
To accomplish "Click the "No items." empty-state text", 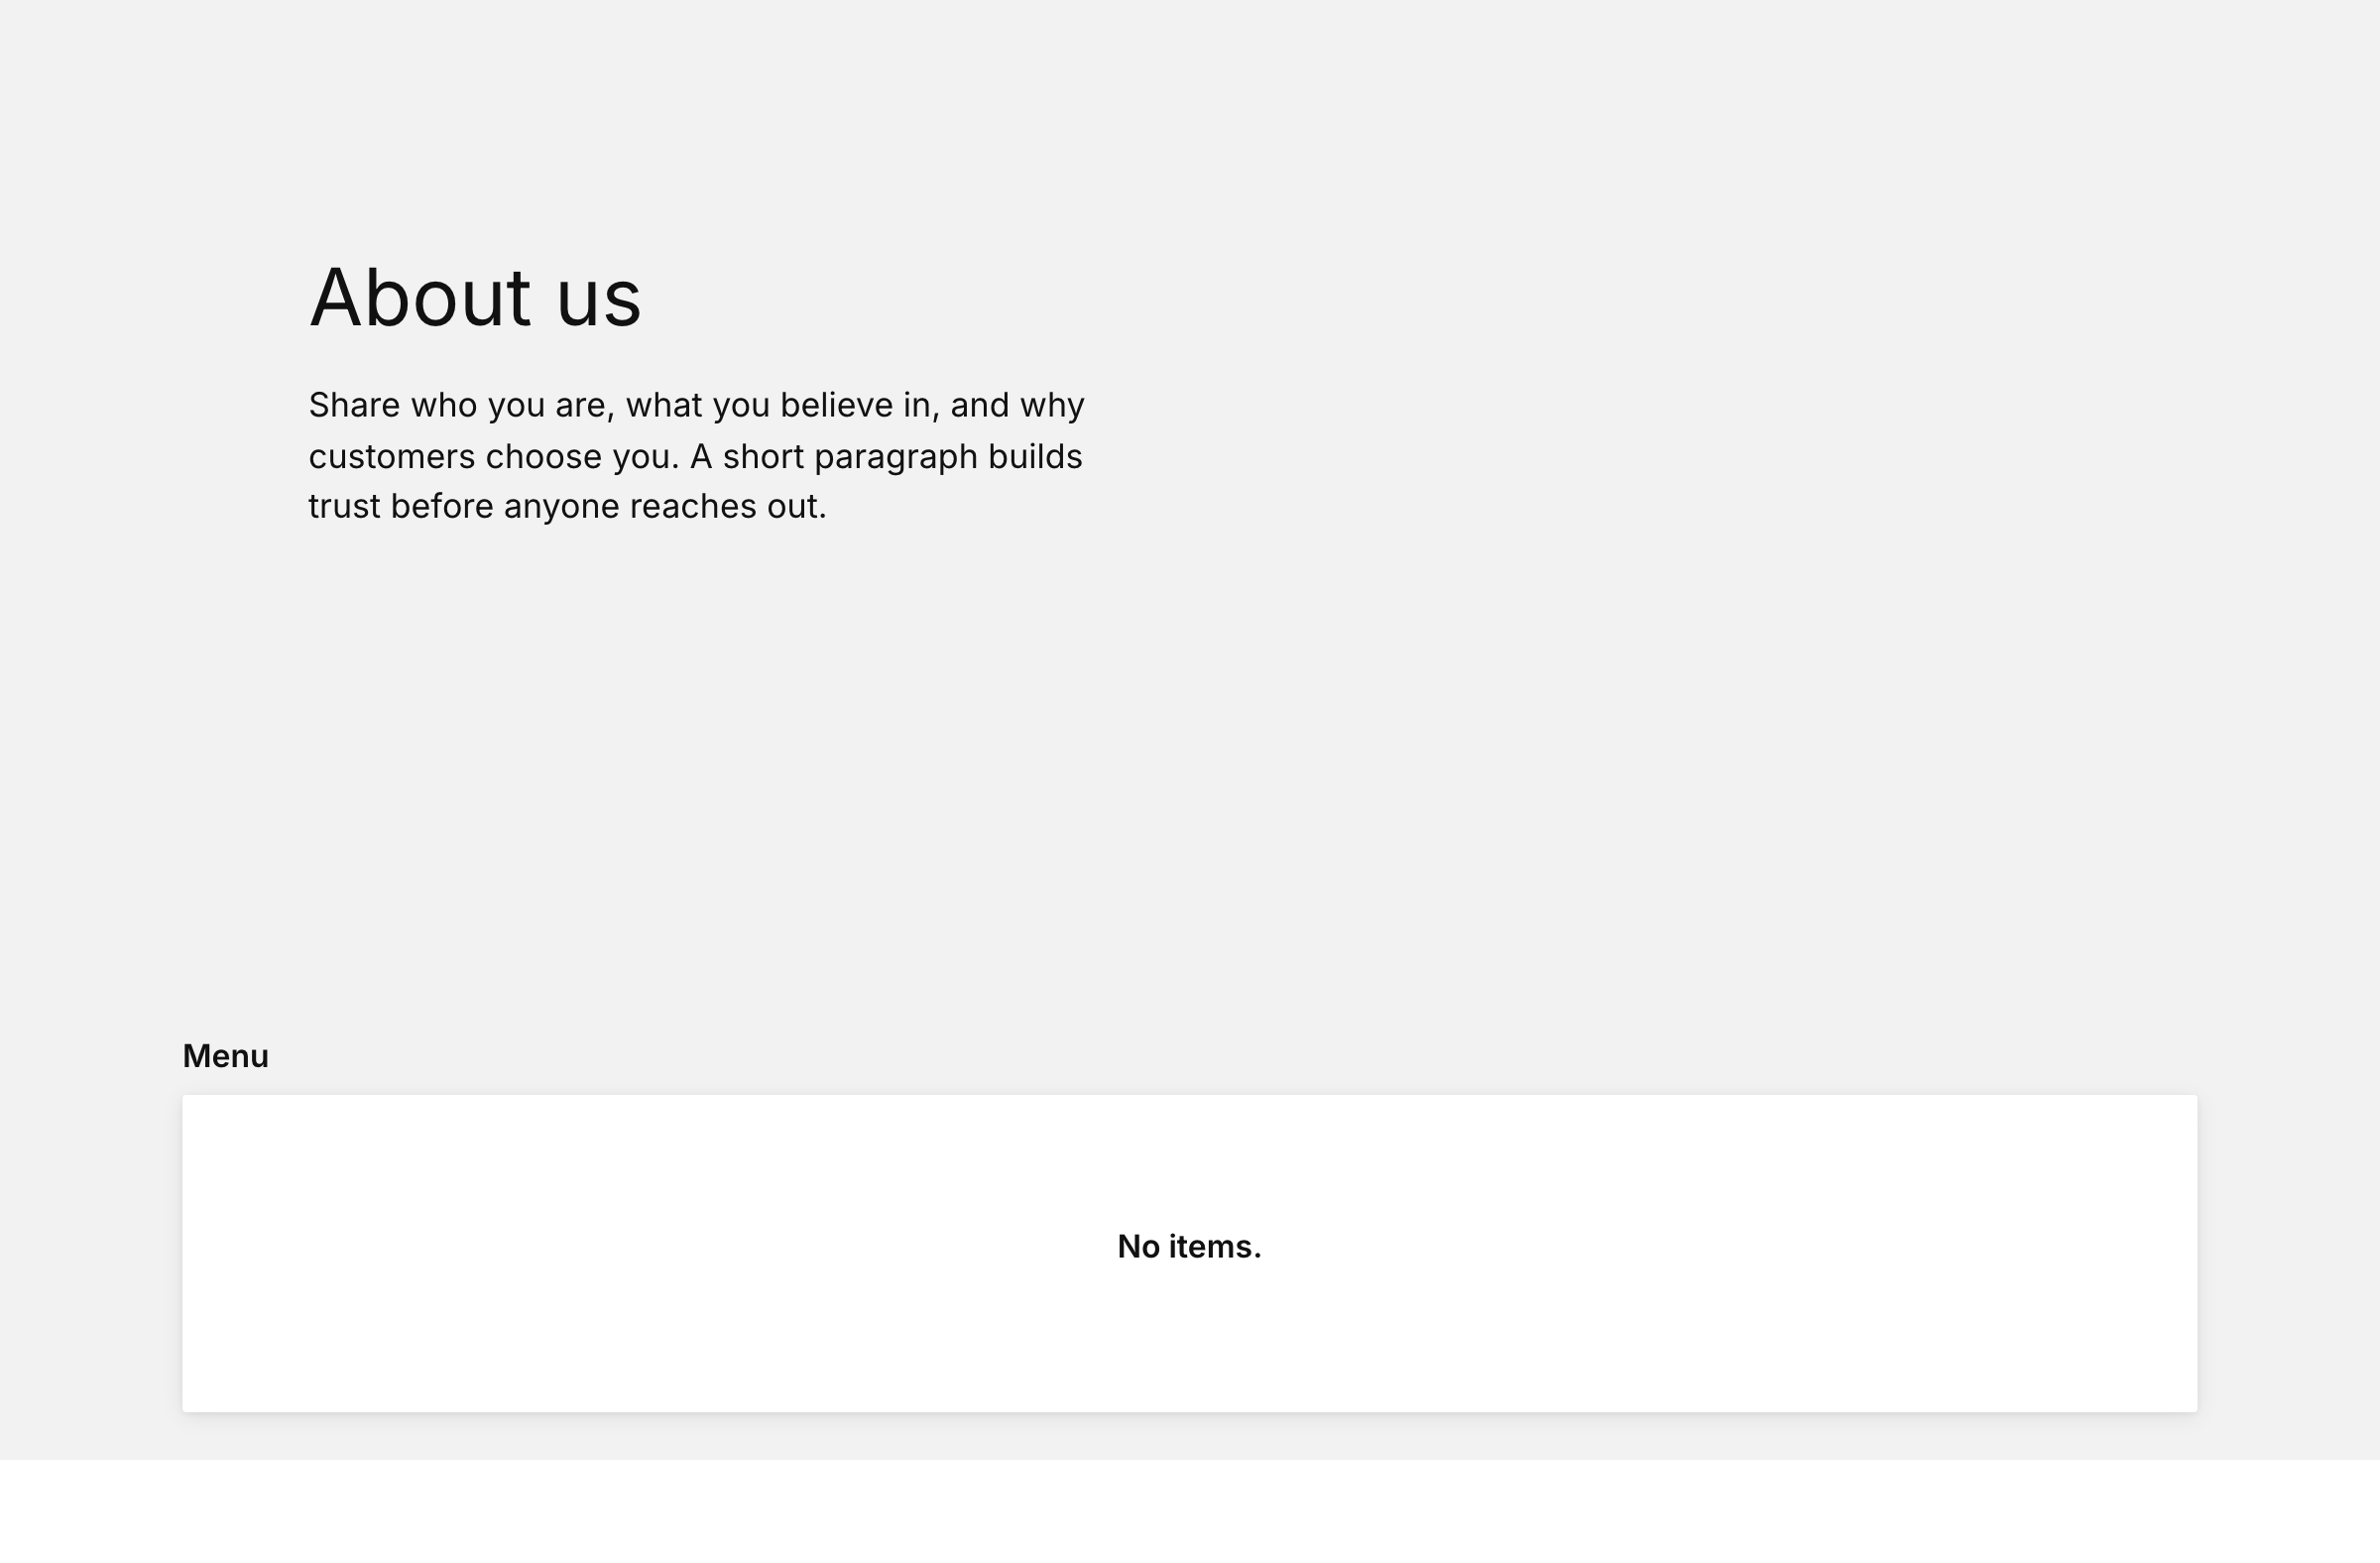I will tap(1189, 1247).
